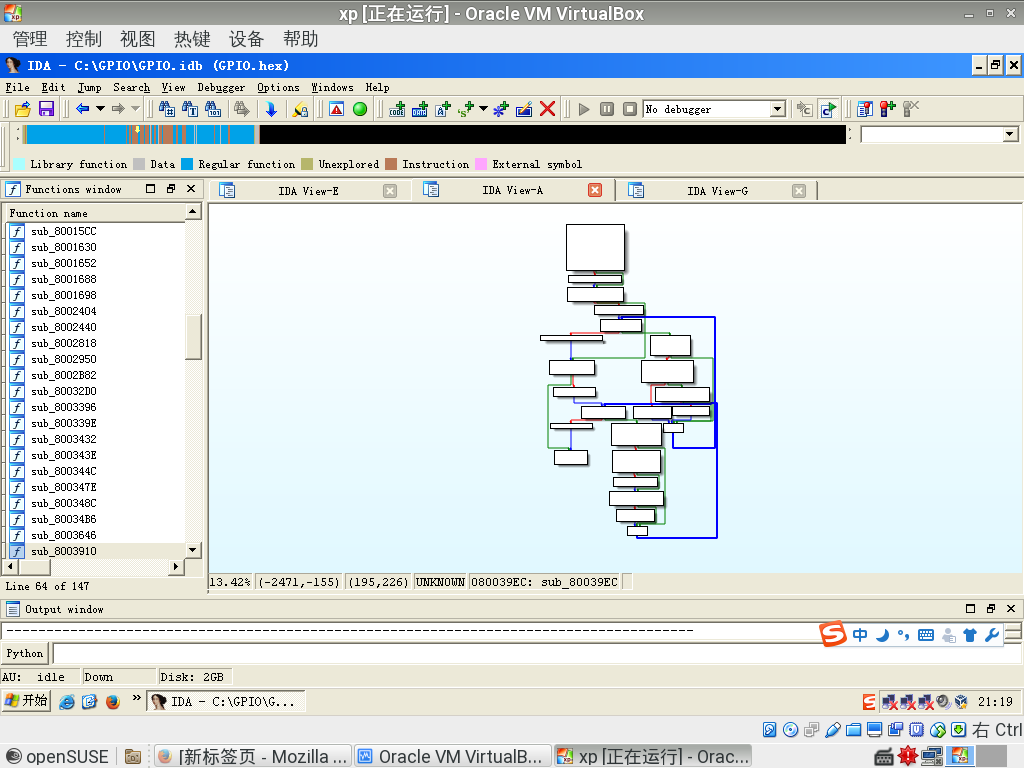Click the C with green arrow icon
This screenshot has height=768, width=1024.
coord(828,109)
